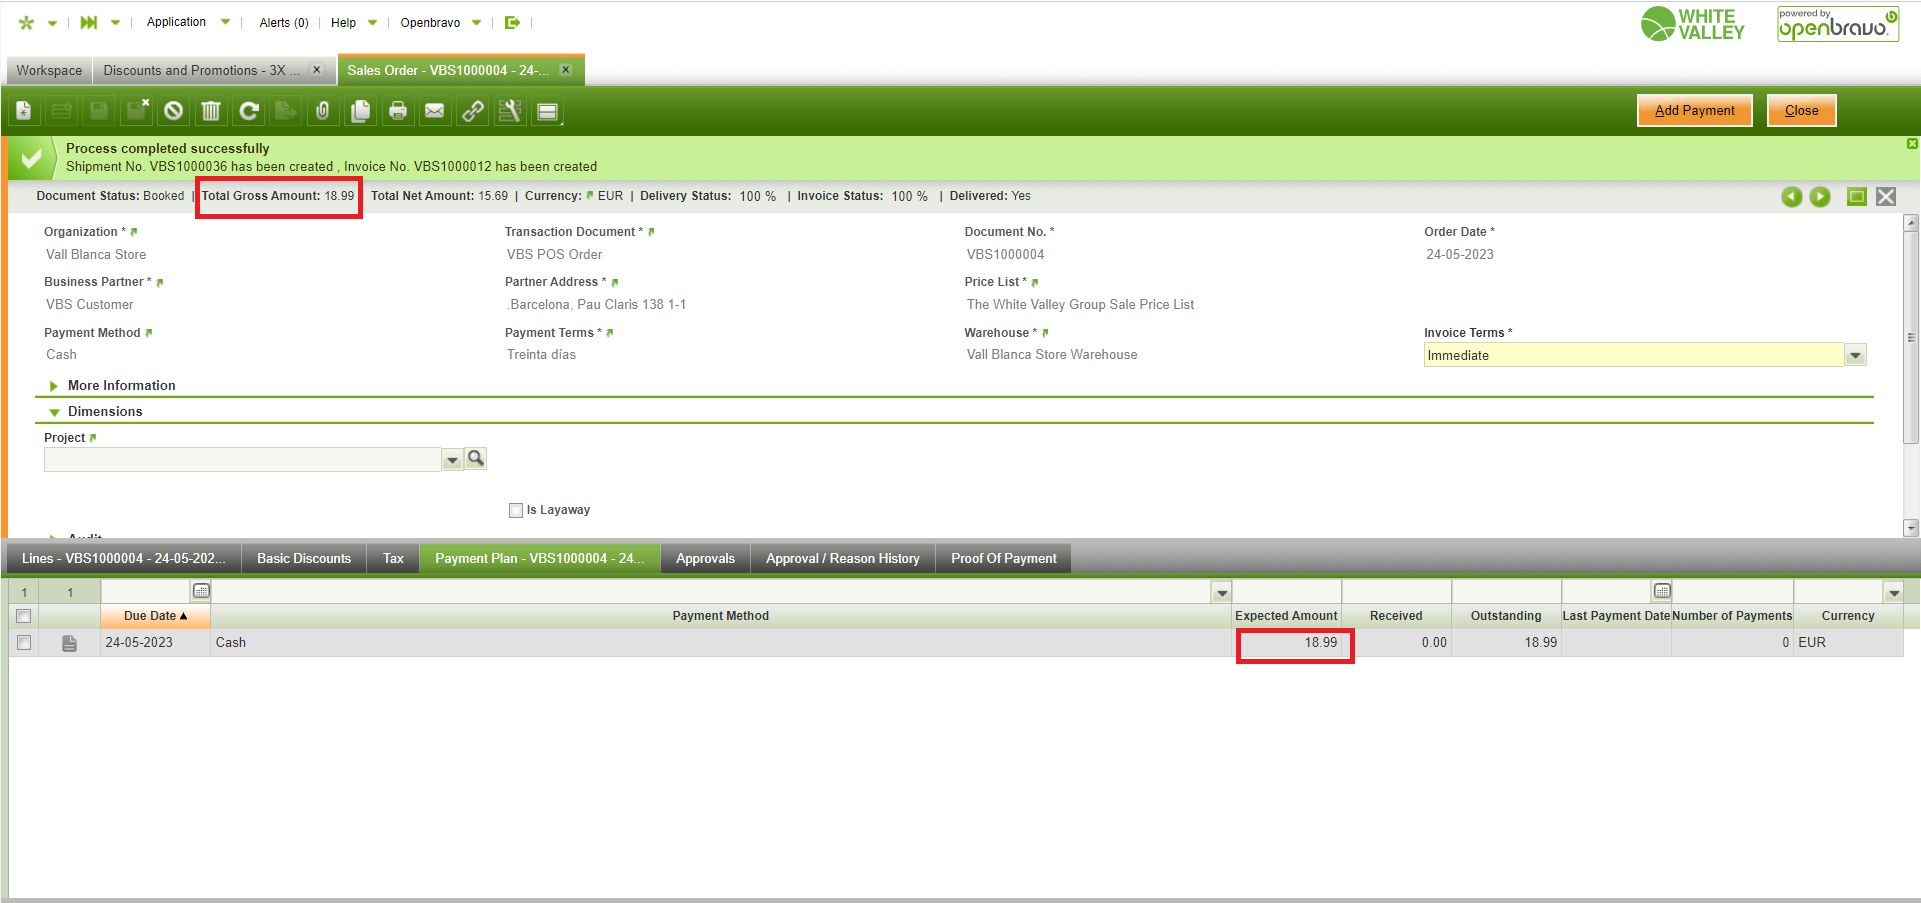This screenshot has width=1921, height=903.
Task: Send email via the envelope icon
Action: (435, 111)
